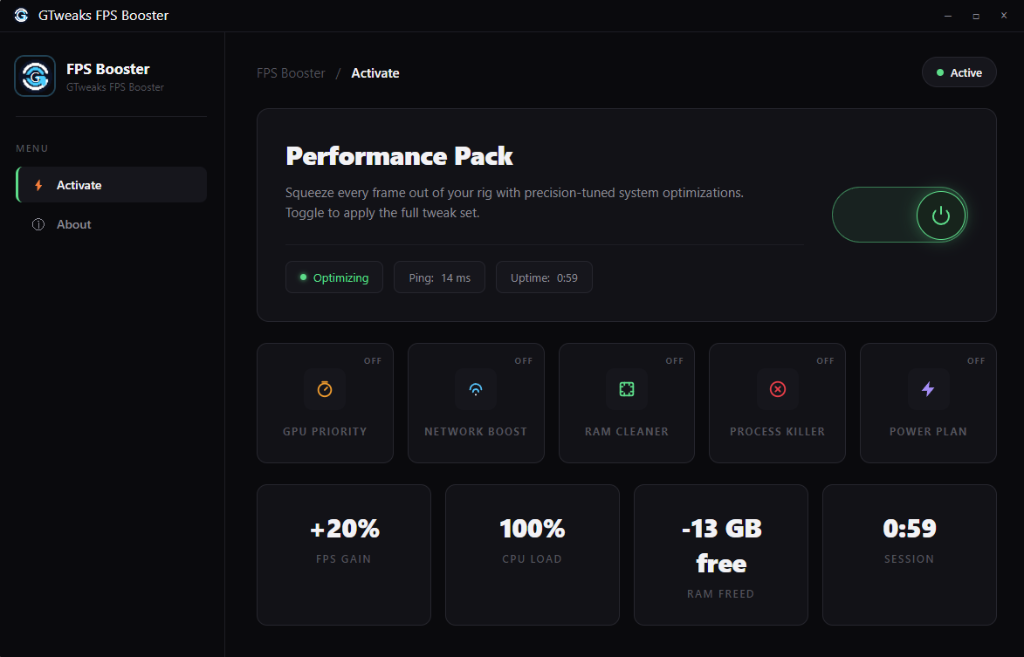Click the RAM Cleaner chip icon
The width and height of the screenshot is (1024, 657).
[626, 389]
